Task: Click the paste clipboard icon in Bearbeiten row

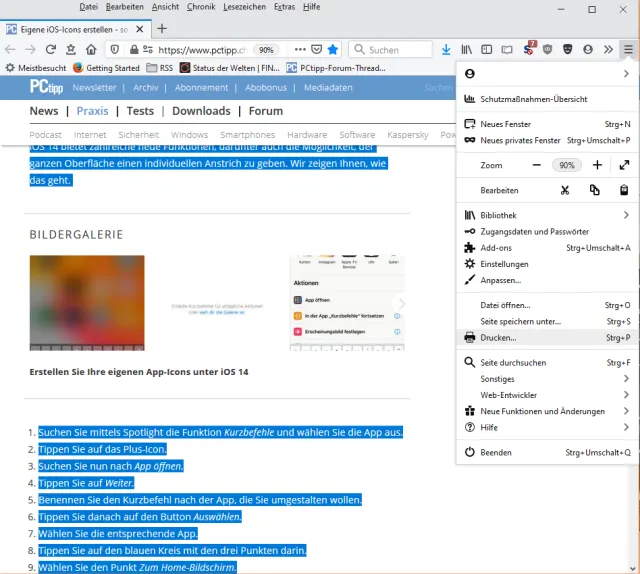Action: (624, 190)
